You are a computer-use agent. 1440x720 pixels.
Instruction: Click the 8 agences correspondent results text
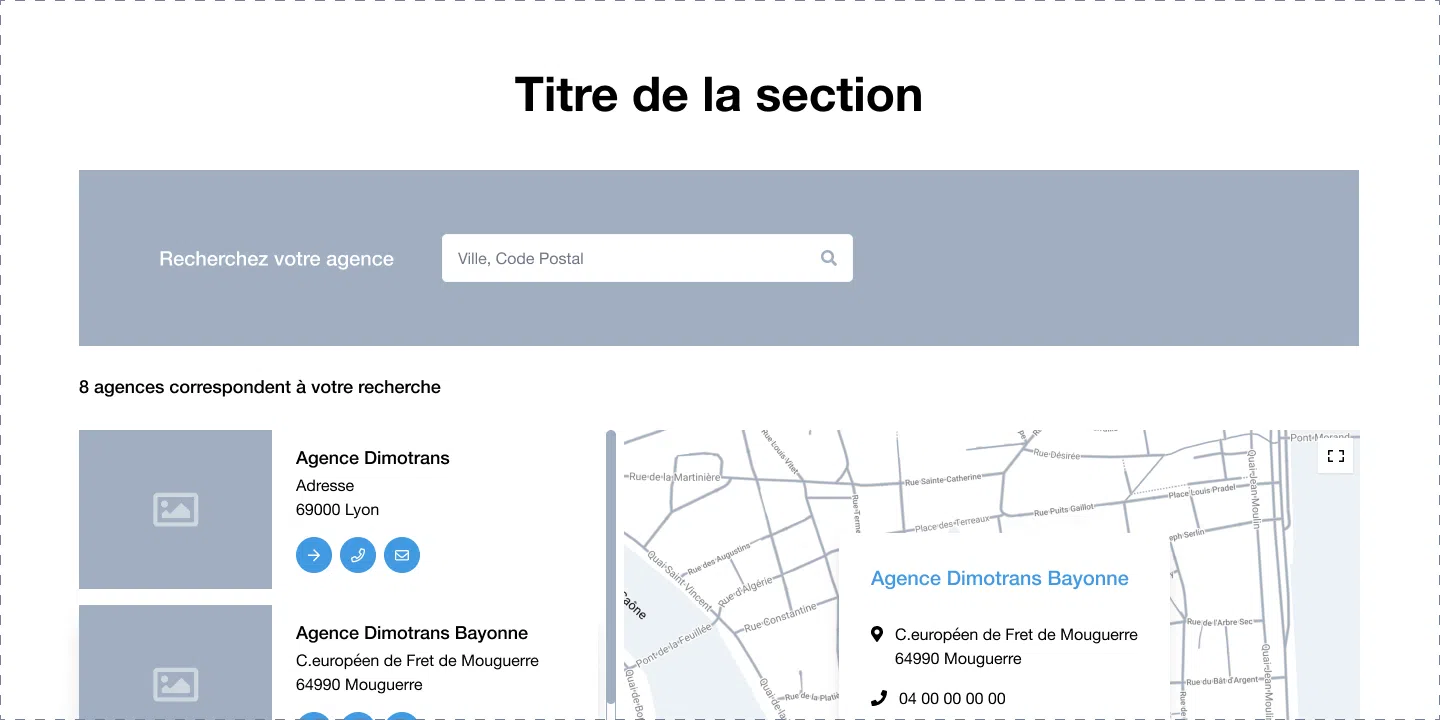click(259, 387)
